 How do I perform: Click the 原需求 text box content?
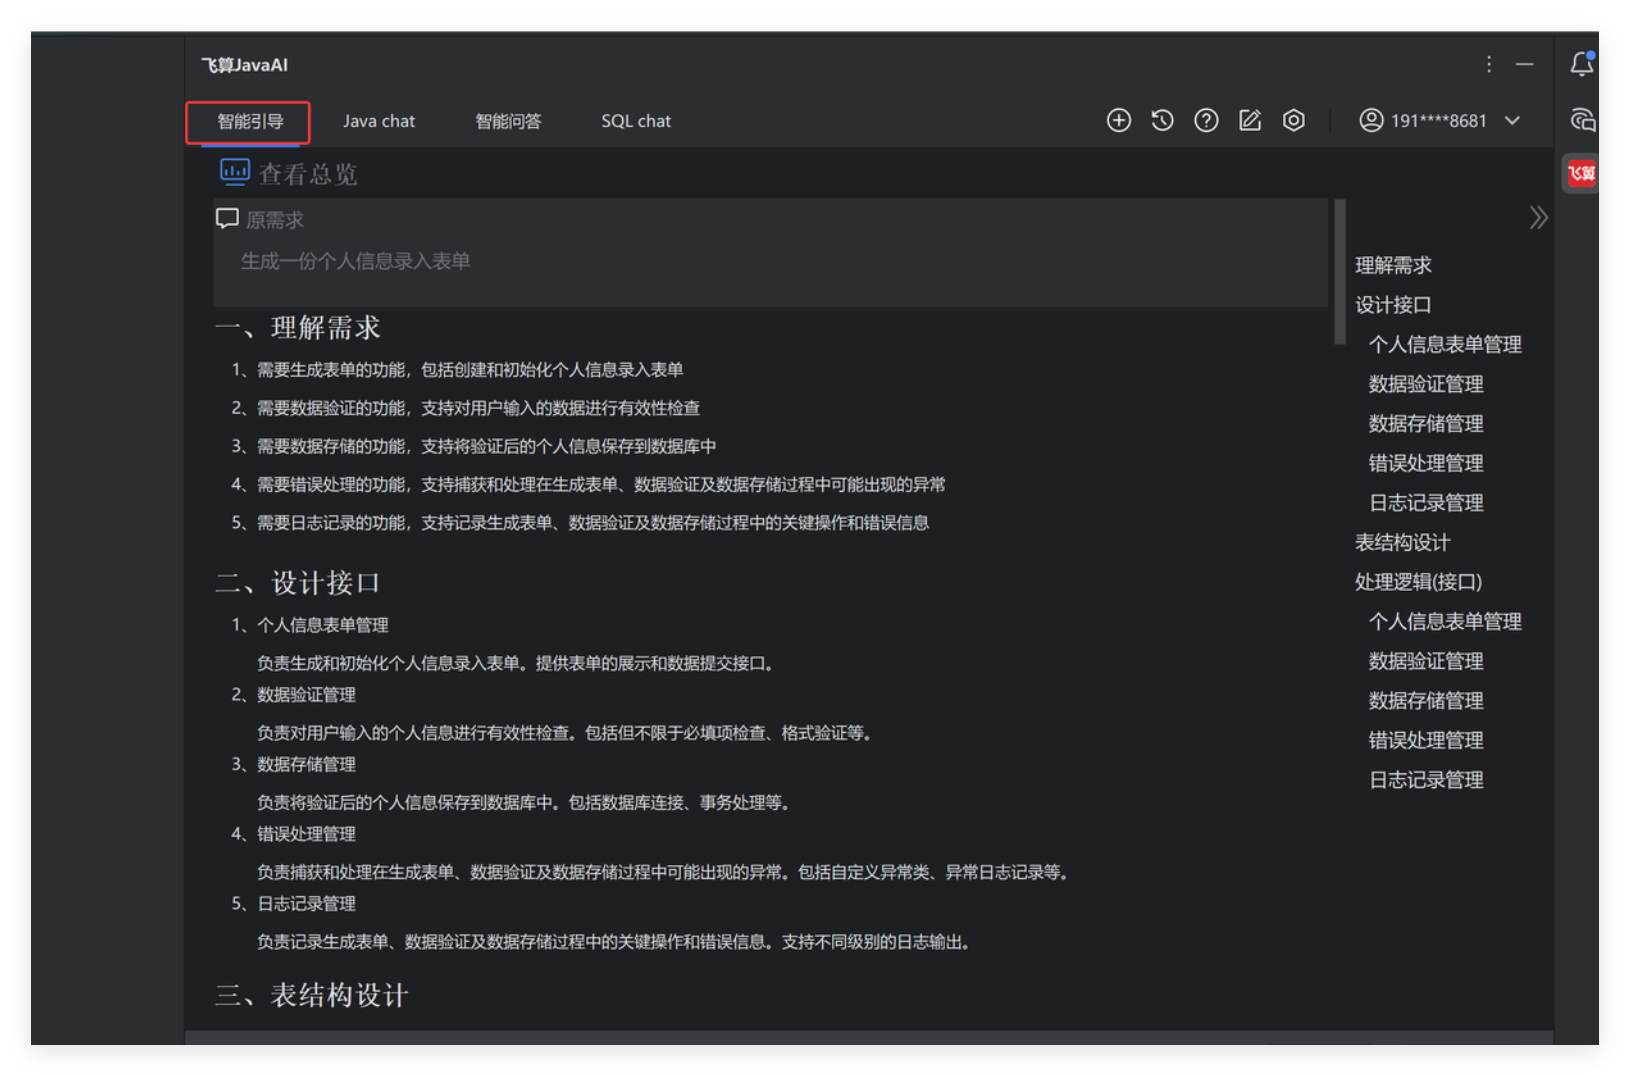355,261
